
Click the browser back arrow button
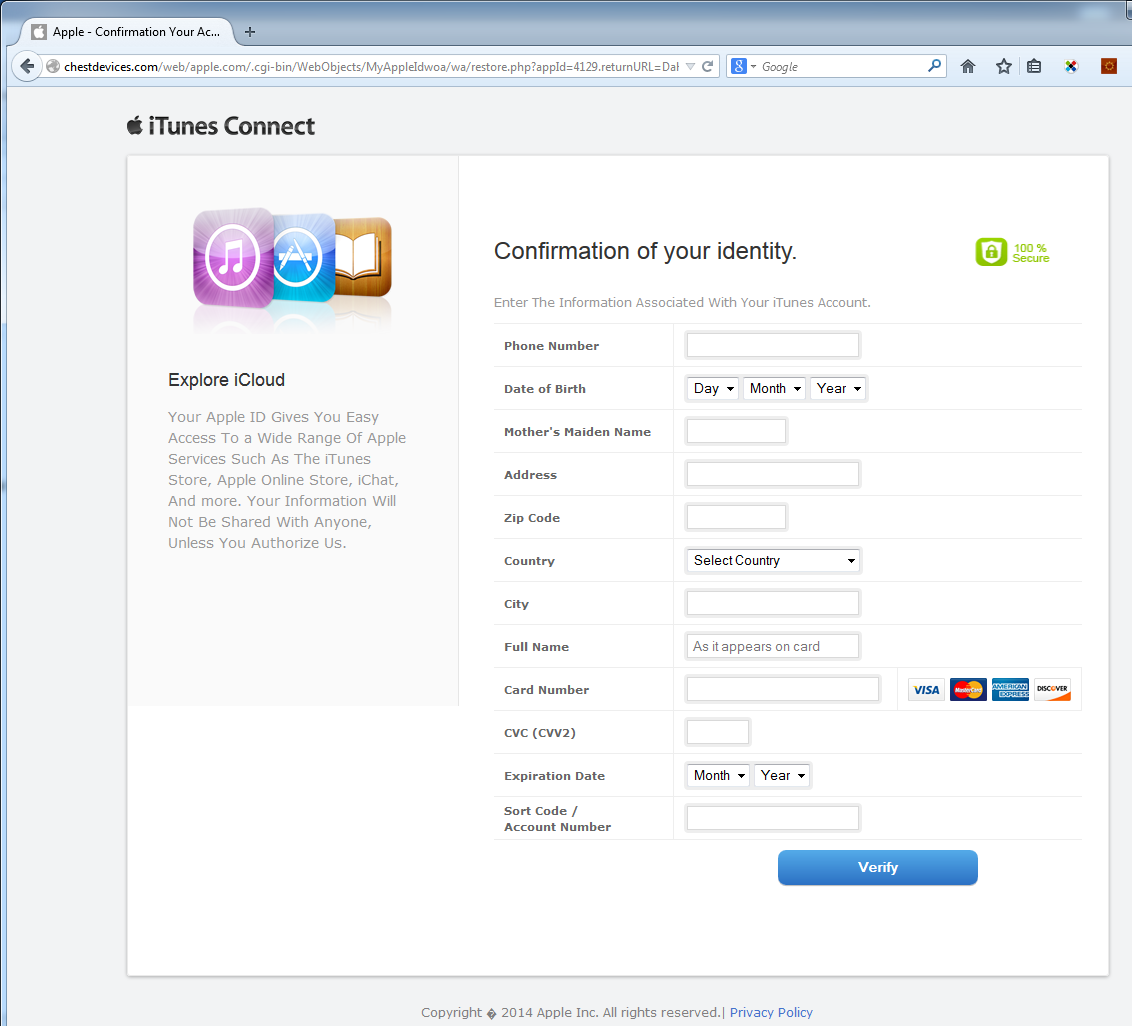pos(27,66)
